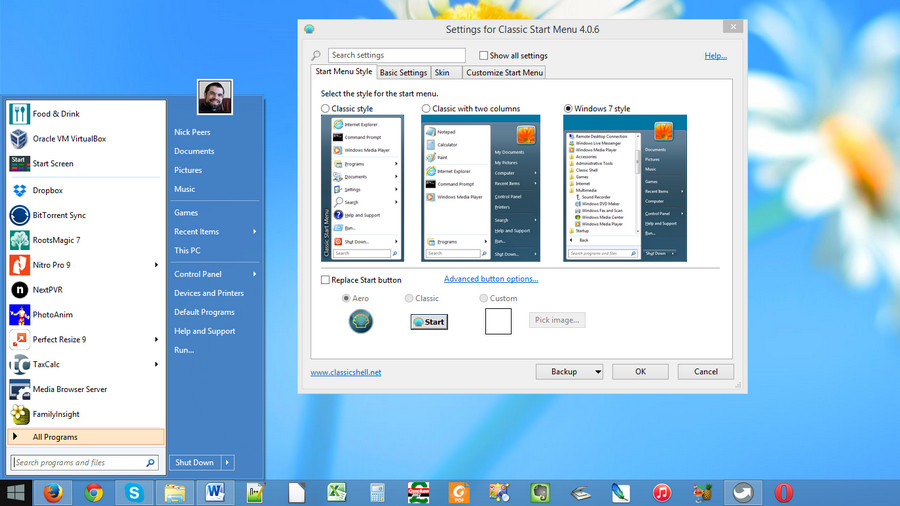Screen dimensions: 900x506
Task: Click Classic style preview thumbnail
Action: [362, 188]
